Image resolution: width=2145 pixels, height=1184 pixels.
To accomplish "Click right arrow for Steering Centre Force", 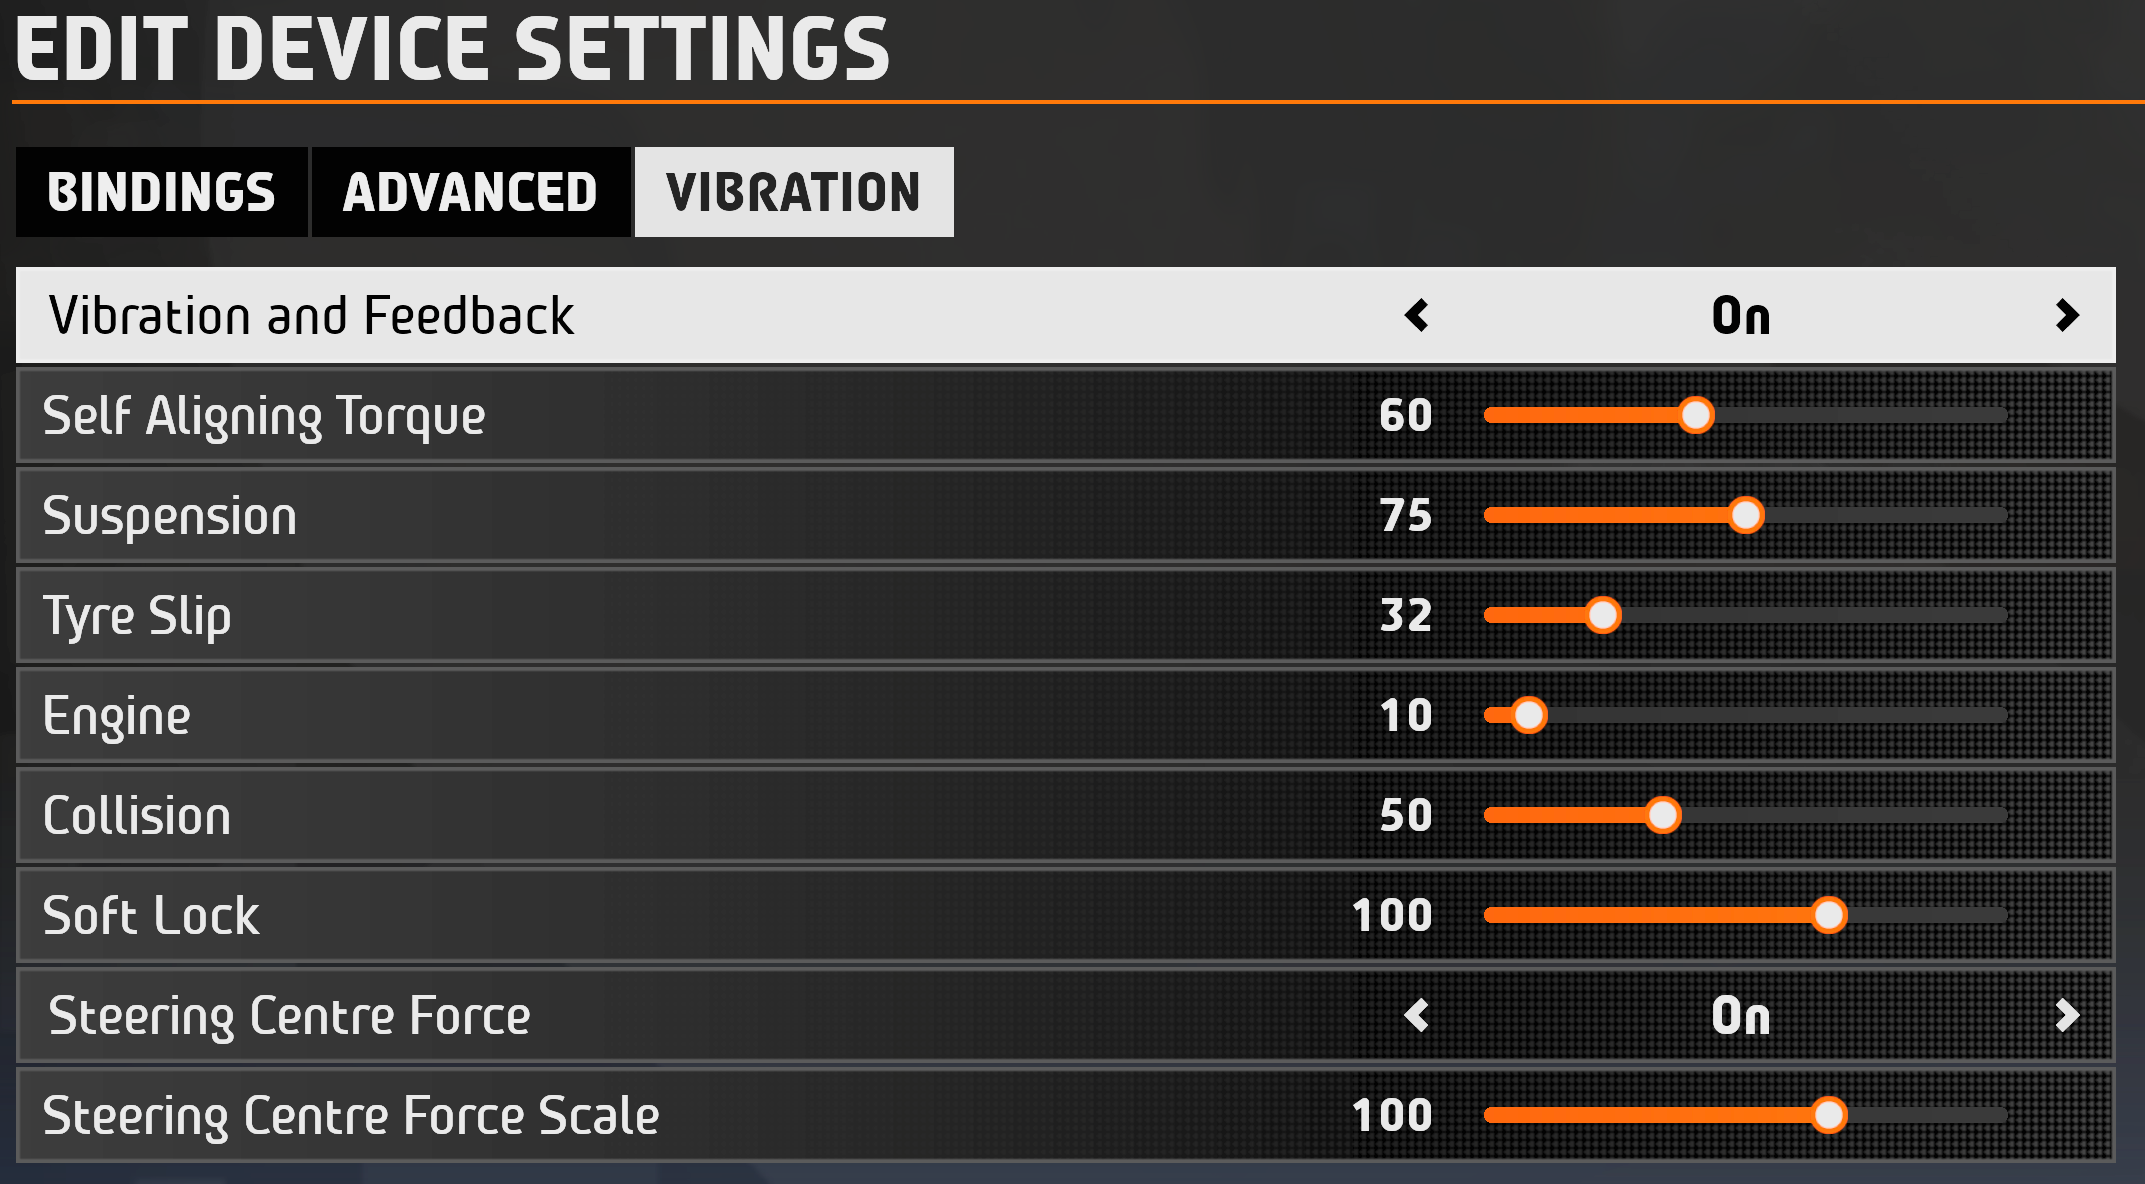I will (2066, 1016).
